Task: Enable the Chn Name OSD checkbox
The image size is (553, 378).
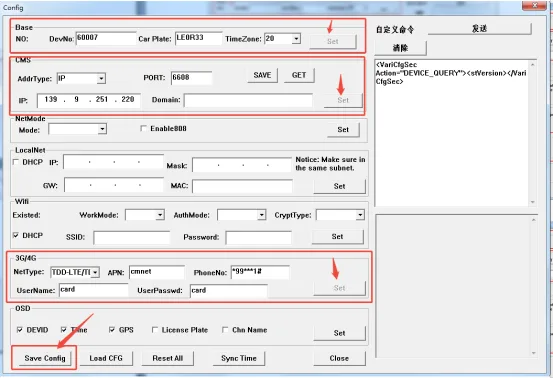Action: (x=225, y=330)
